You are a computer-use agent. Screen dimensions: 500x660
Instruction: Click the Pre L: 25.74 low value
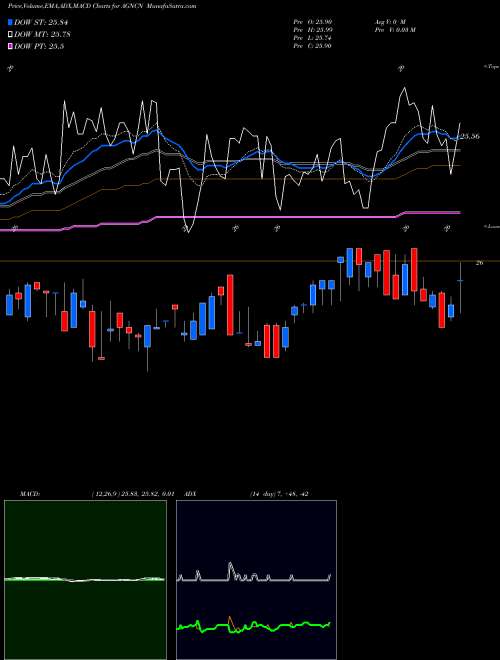click(x=313, y=37)
